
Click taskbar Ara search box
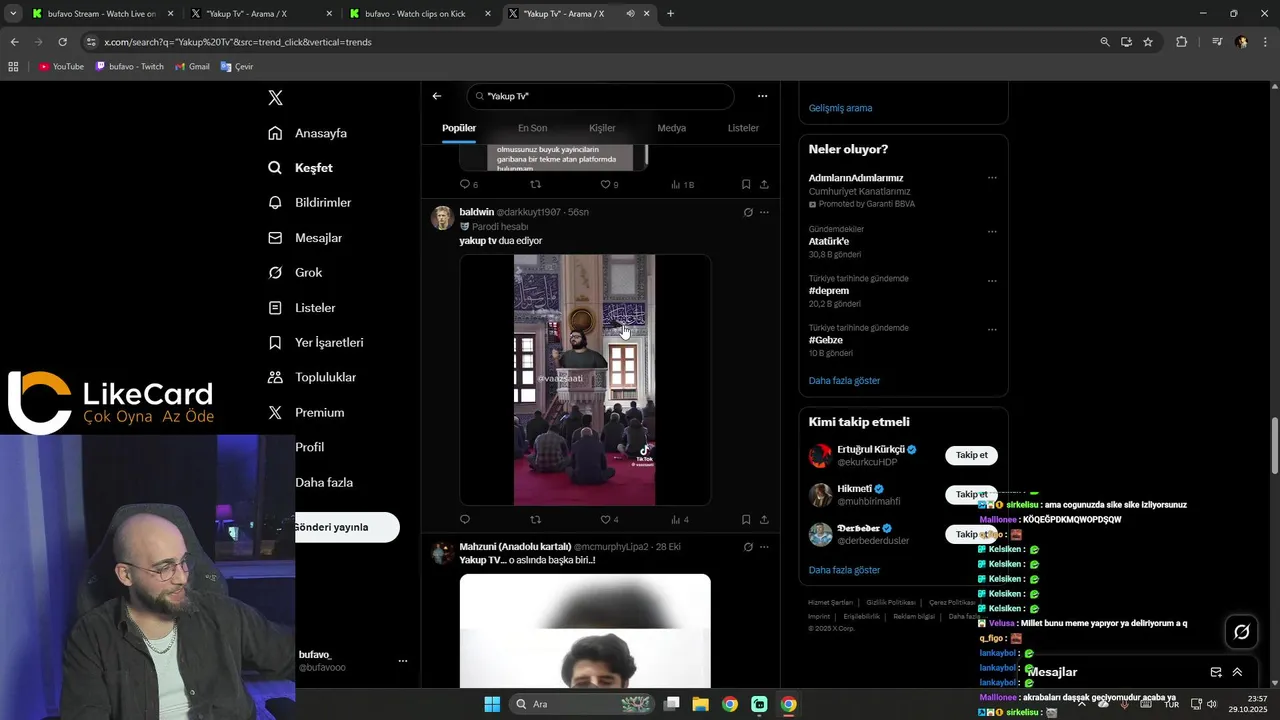(583, 704)
